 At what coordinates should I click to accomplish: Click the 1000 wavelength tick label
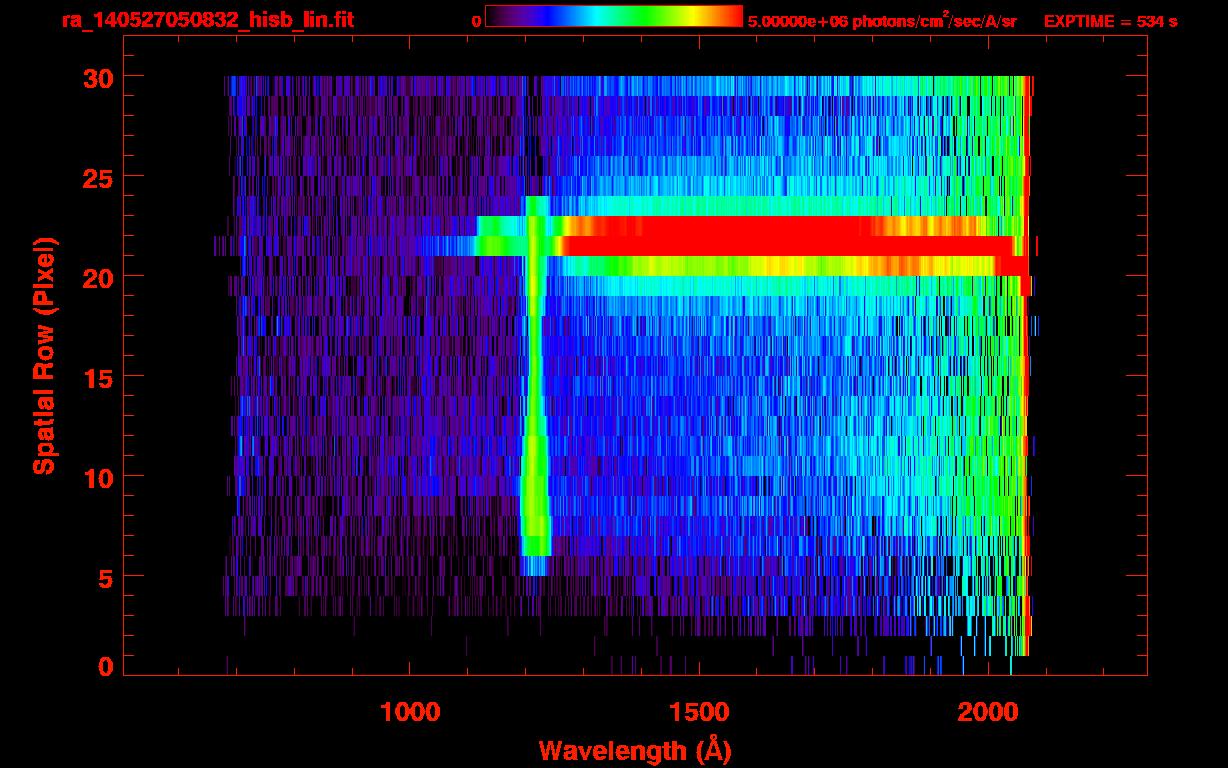click(x=410, y=711)
